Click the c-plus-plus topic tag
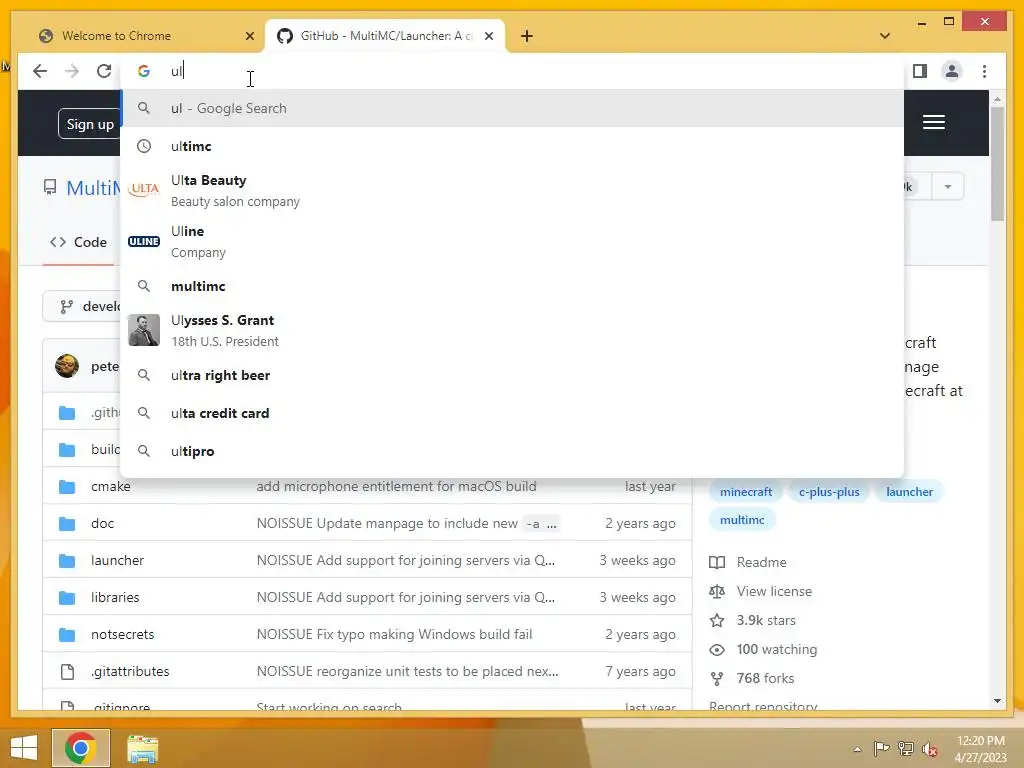1024x768 pixels. tap(829, 492)
